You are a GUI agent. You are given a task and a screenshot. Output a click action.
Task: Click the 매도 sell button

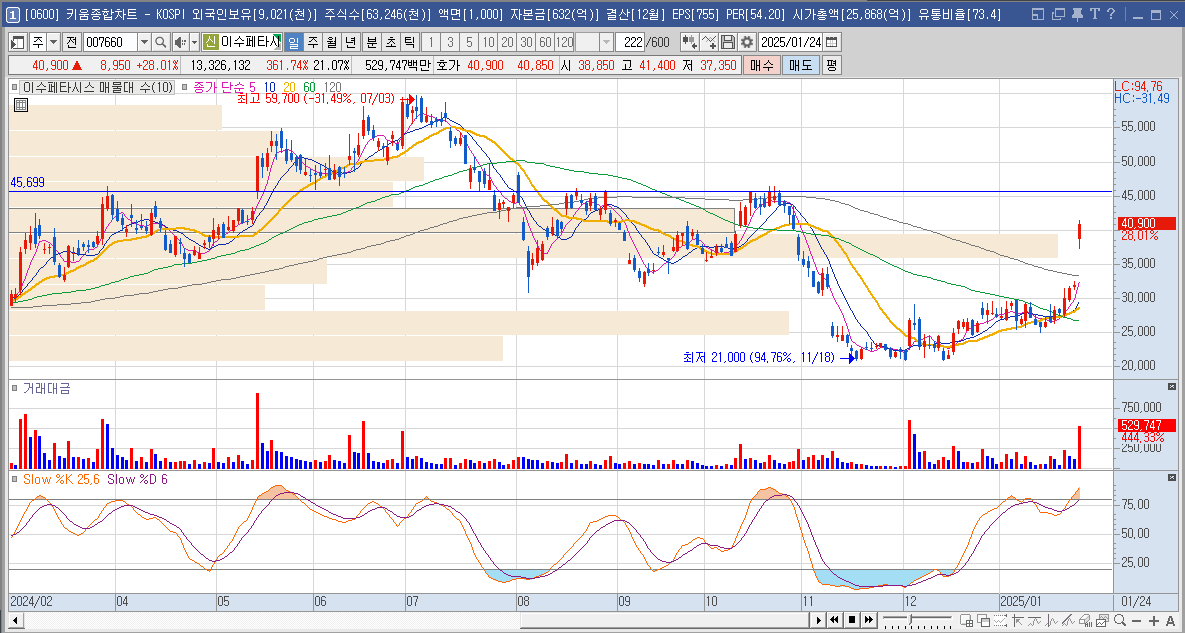pyautogui.click(x=800, y=65)
